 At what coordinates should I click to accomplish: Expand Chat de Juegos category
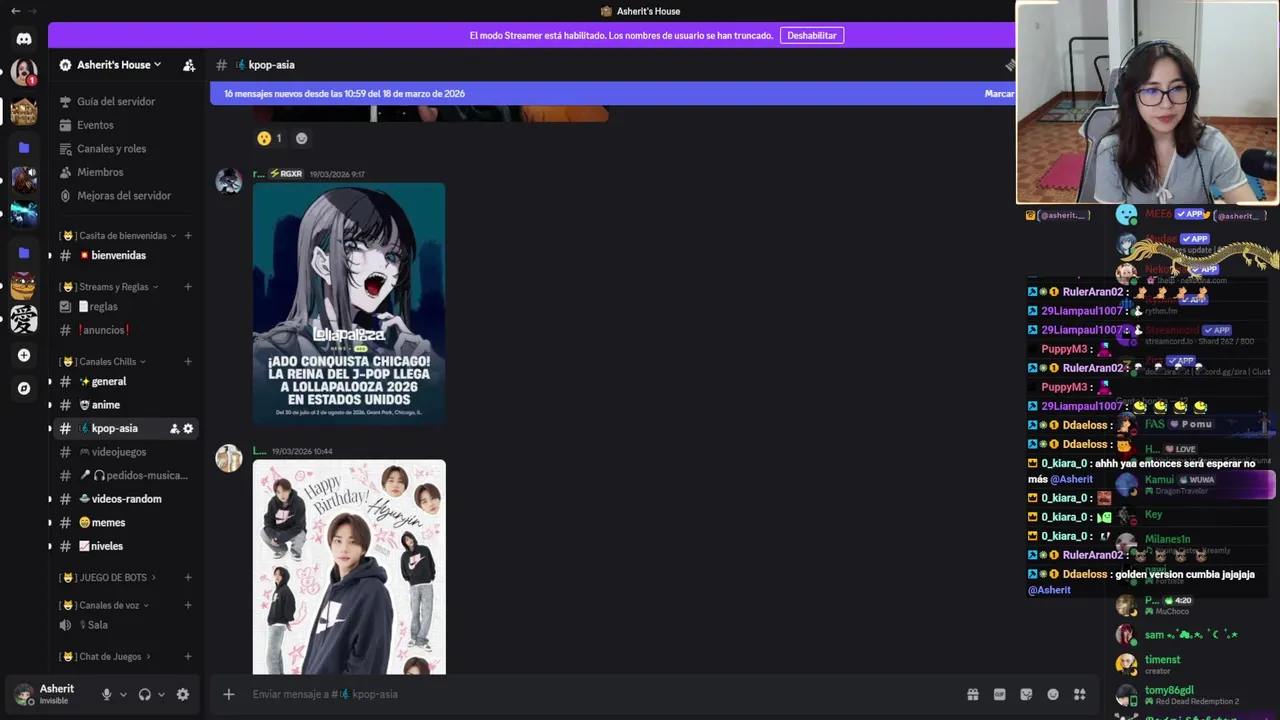point(106,657)
